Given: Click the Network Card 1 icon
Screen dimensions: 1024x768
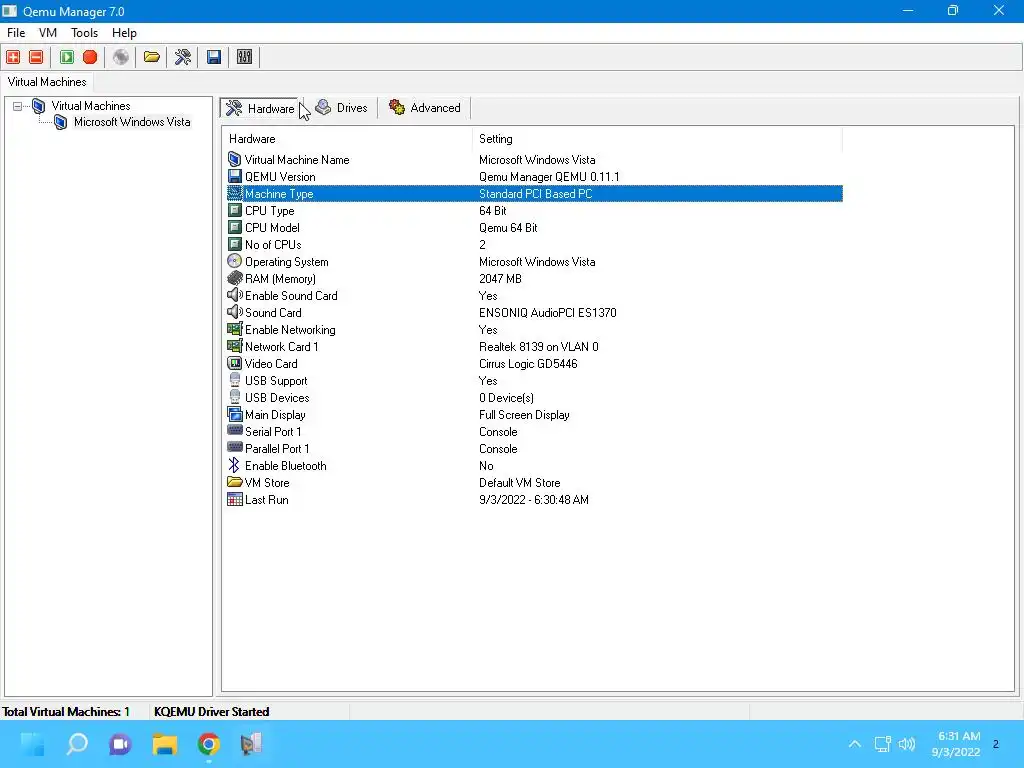Looking at the screenshot, I should click(234, 346).
